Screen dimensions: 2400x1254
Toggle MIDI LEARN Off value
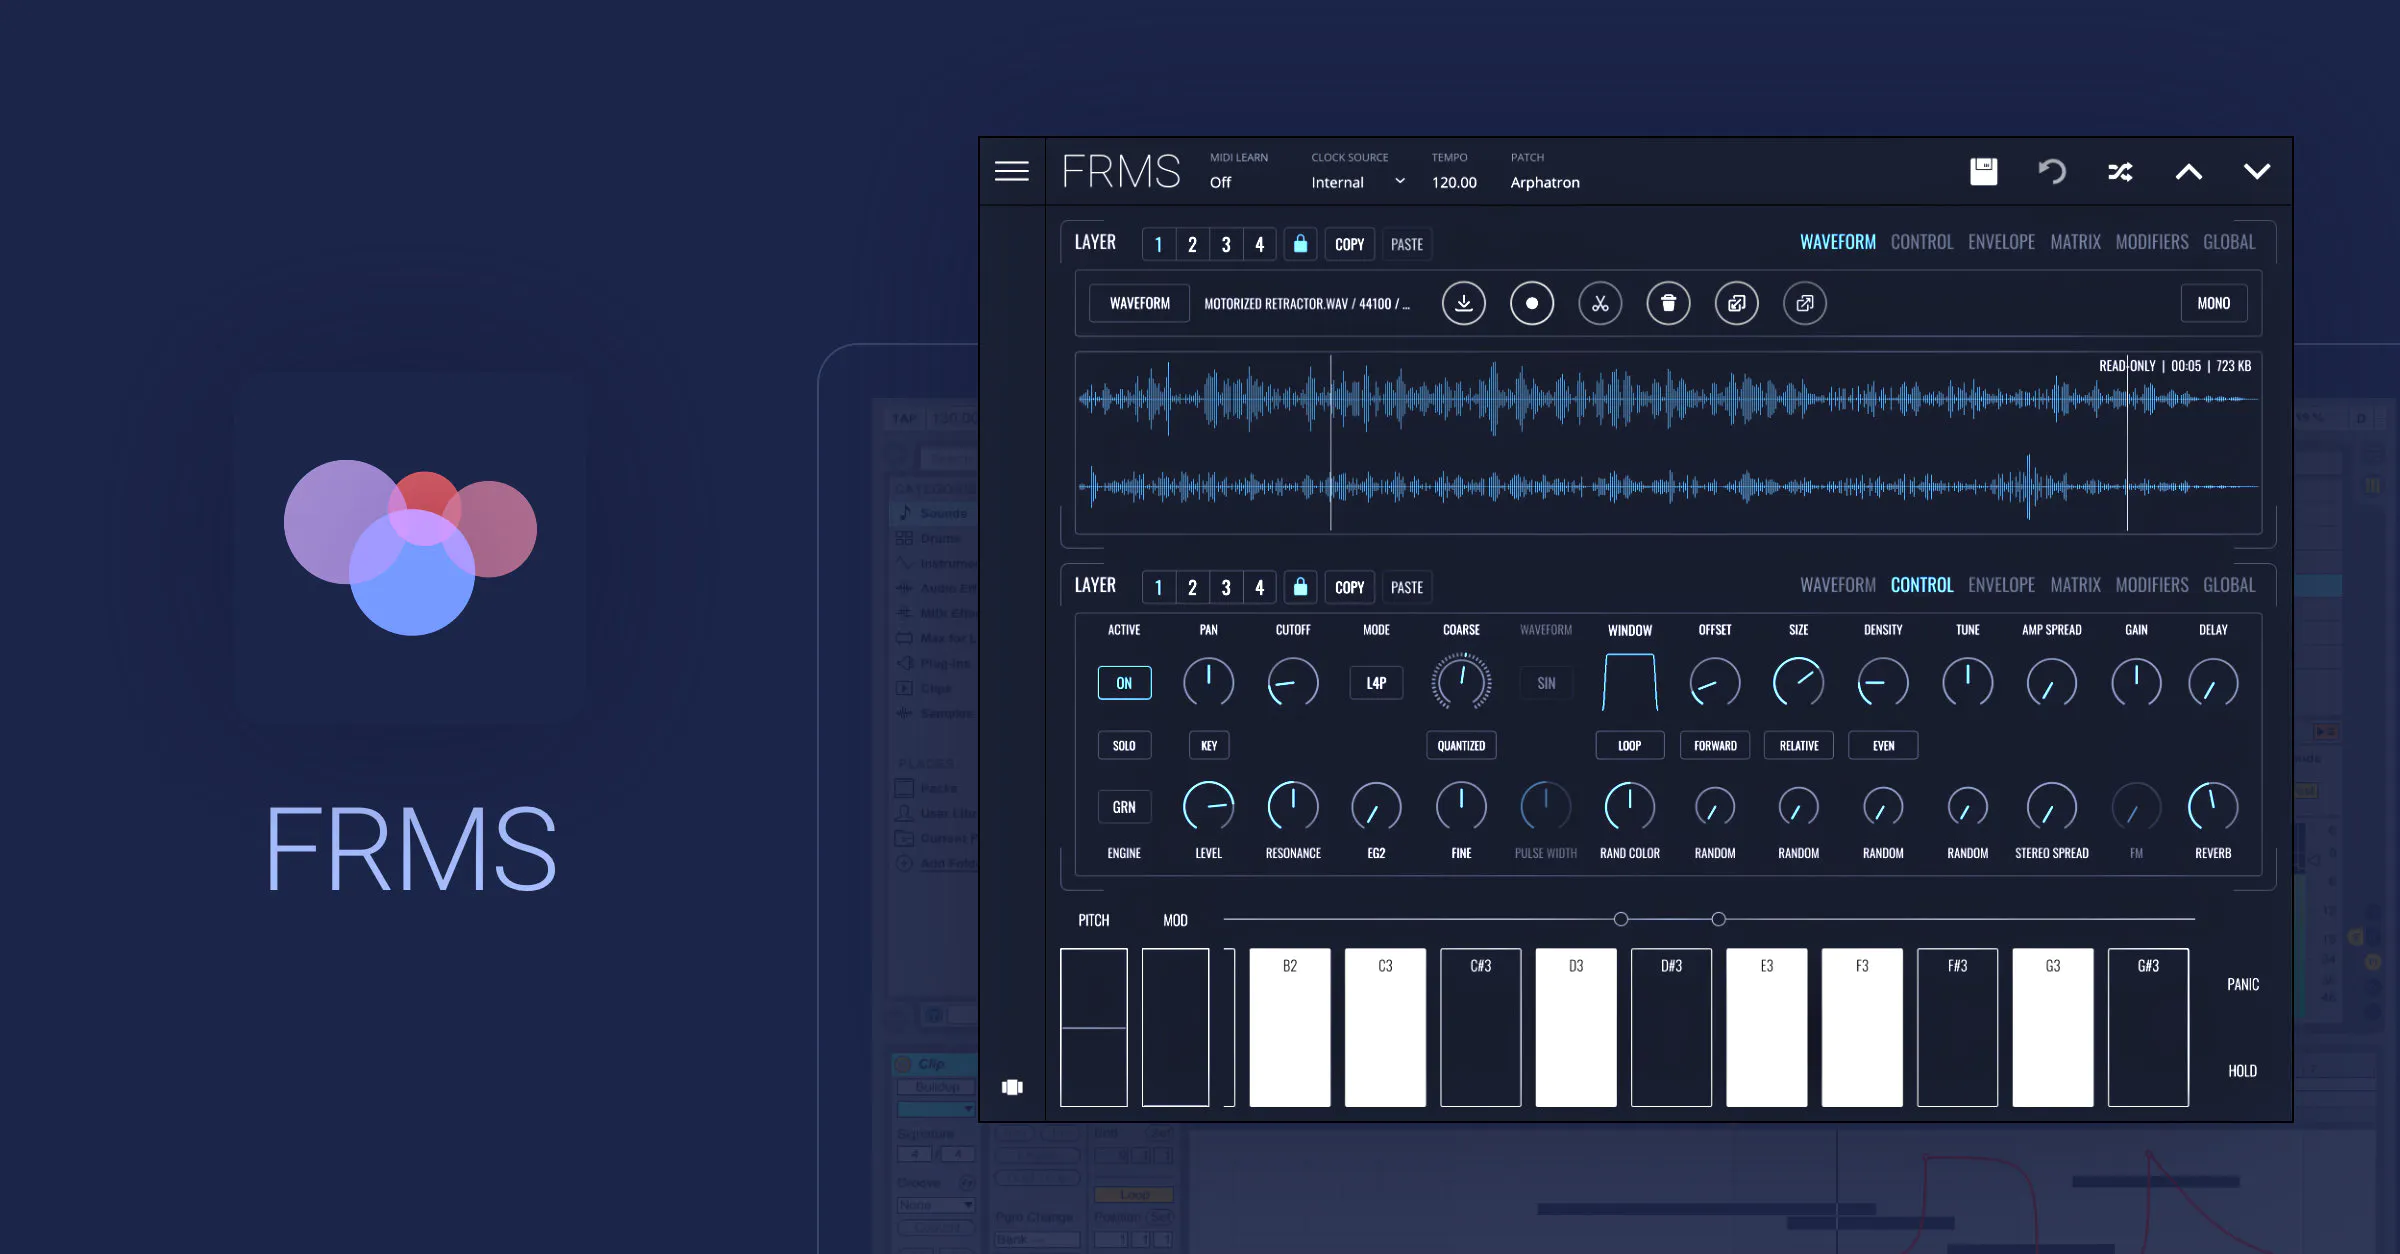click(x=1220, y=182)
